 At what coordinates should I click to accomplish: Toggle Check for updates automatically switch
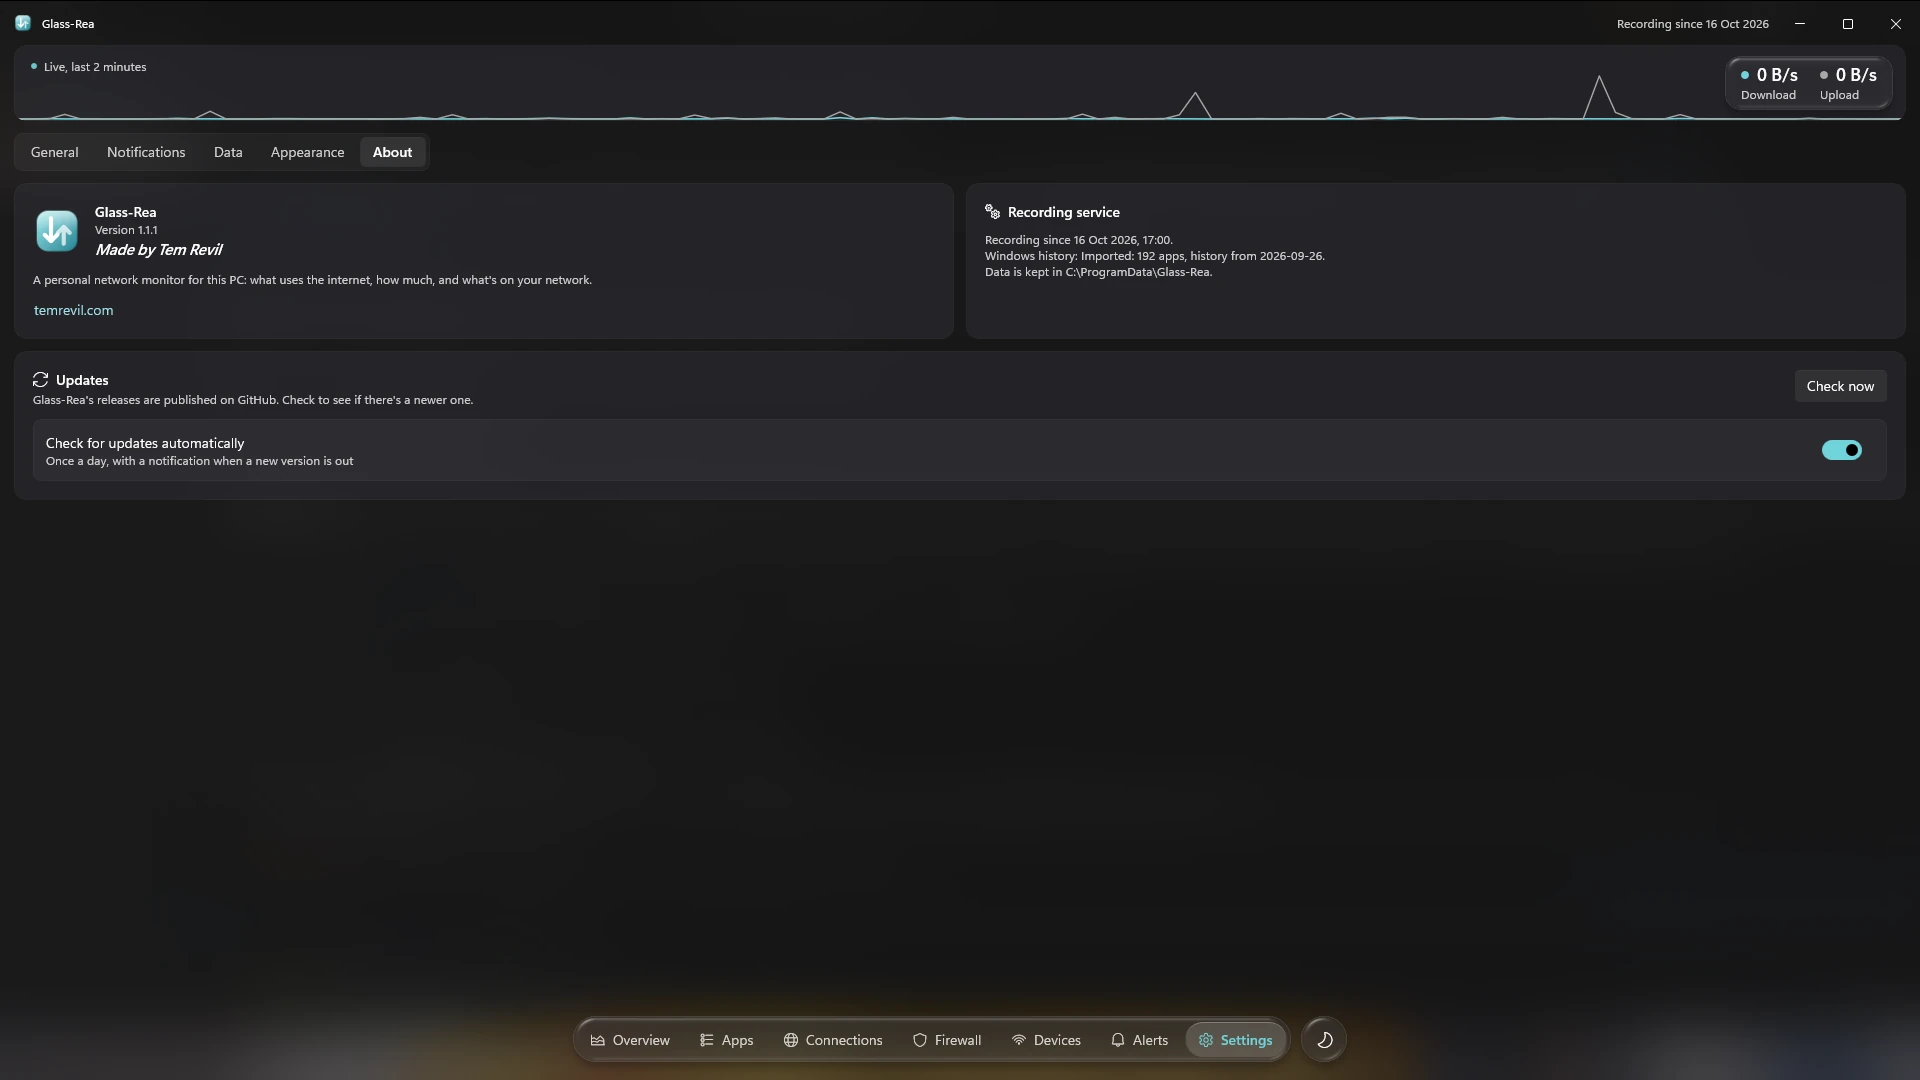click(1841, 450)
